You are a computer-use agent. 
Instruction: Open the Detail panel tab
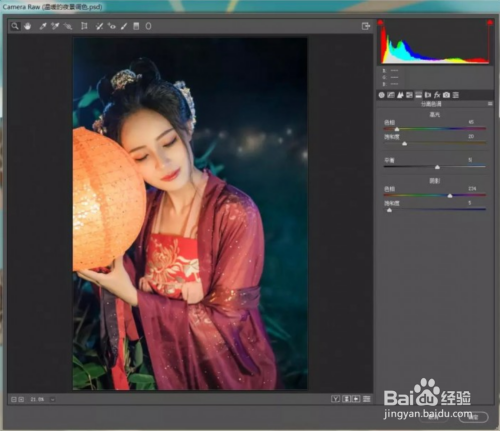[400, 95]
